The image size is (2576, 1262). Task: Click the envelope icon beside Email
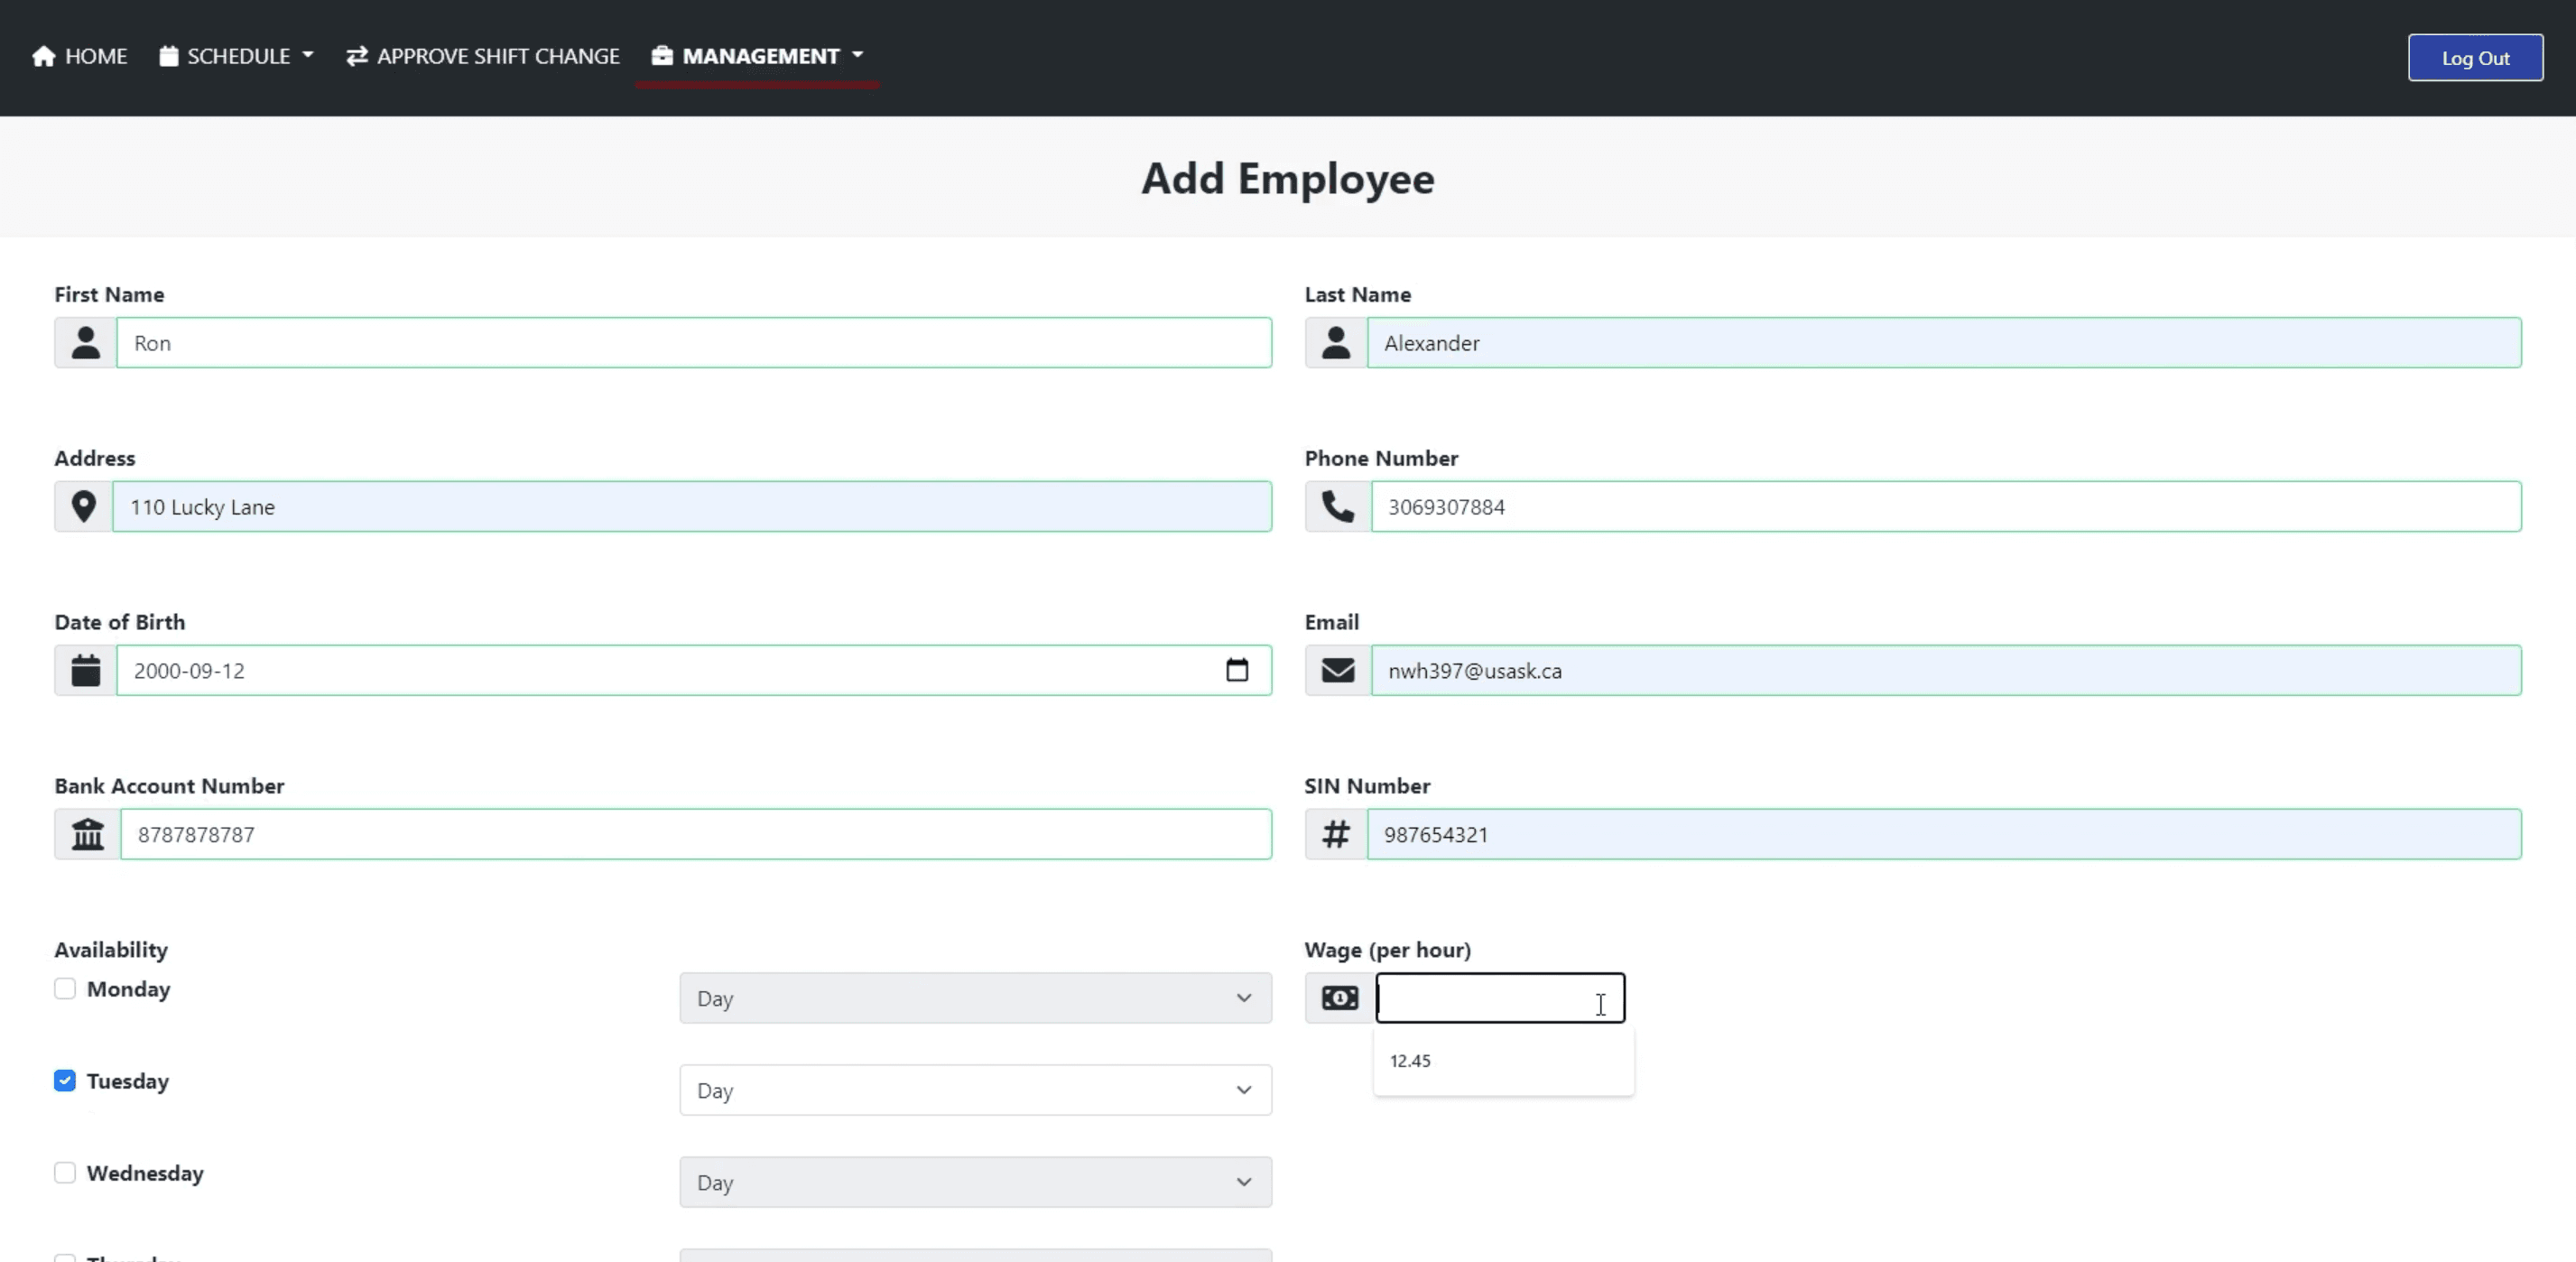tap(1337, 670)
